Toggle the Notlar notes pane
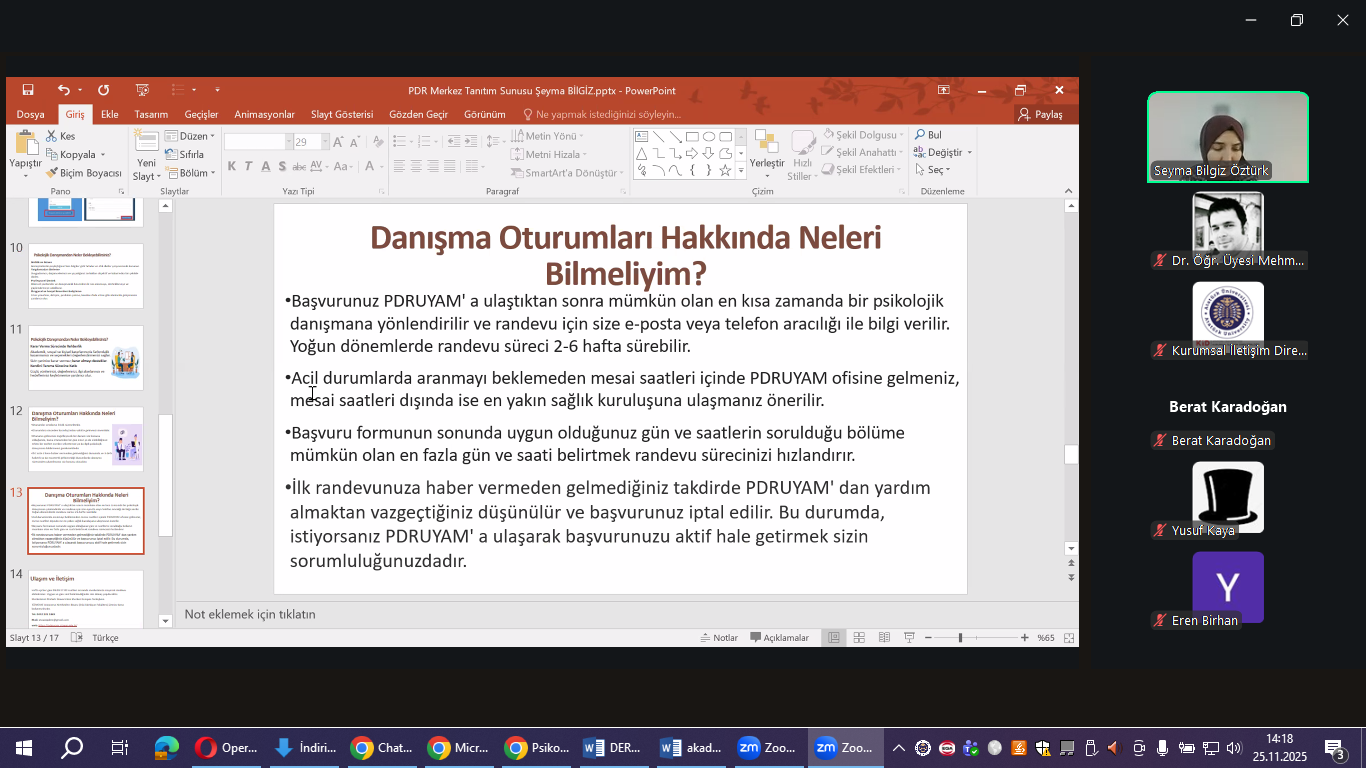The image size is (1366, 768). pos(718,638)
